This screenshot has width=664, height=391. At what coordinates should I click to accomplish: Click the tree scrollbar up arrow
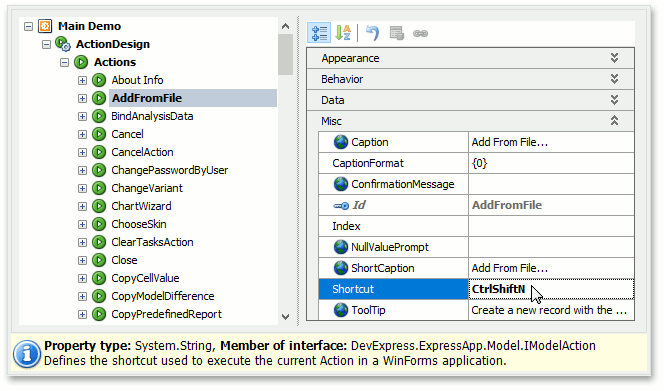click(x=285, y=26)
